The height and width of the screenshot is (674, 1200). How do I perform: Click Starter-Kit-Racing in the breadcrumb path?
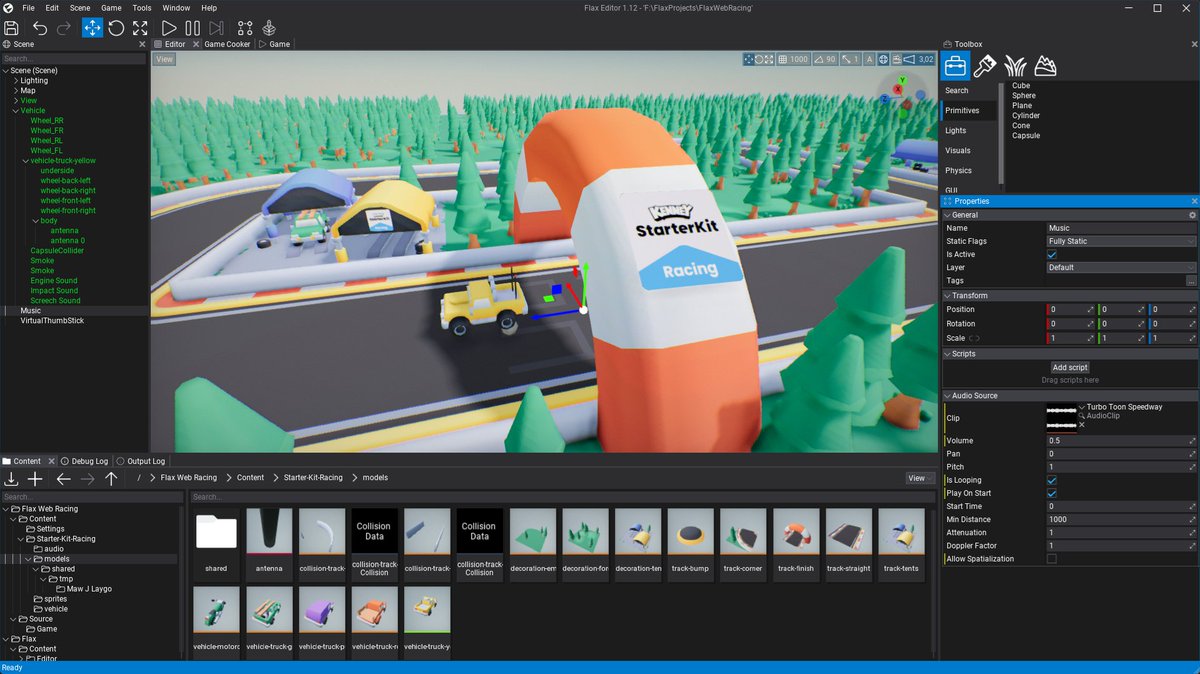313,478
